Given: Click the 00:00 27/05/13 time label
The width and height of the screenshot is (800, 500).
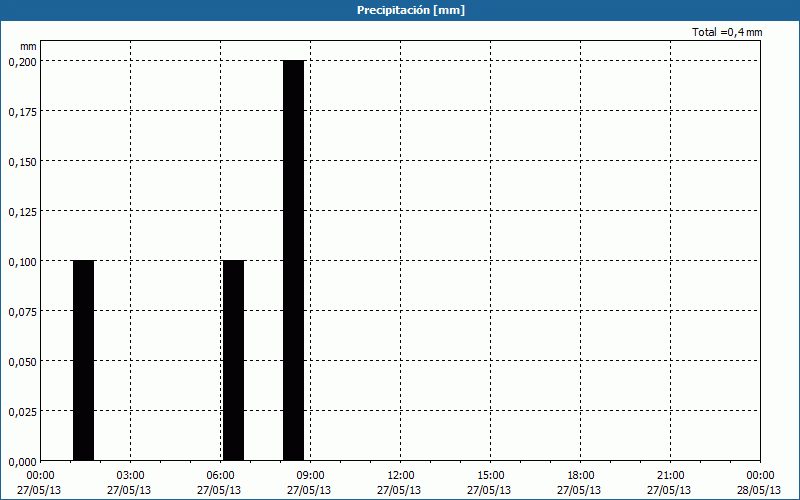Looking at the screenshot, I should pyautogui.click(x=39, y=483).
